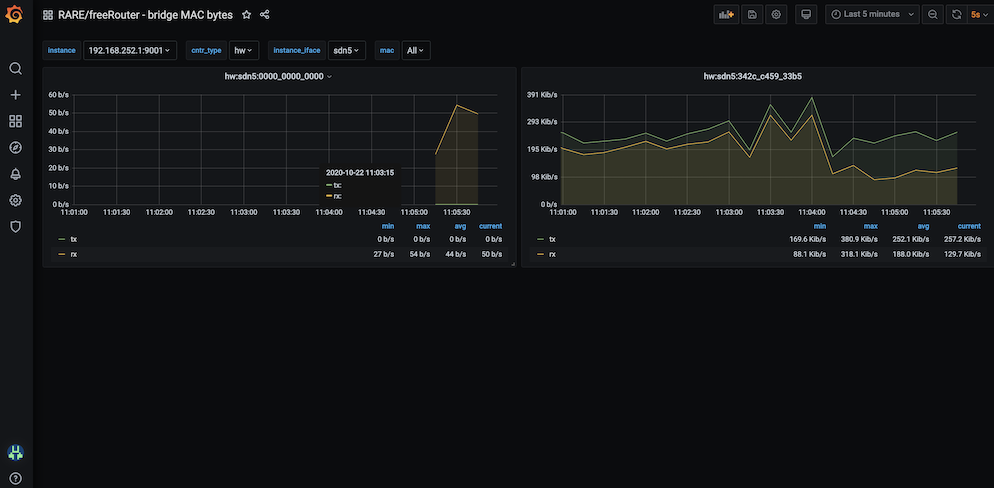Image resolution: width=994 pixels, height=488 pixels.
Task: Open the Configuration gear in sidebar
Action: 16,200
